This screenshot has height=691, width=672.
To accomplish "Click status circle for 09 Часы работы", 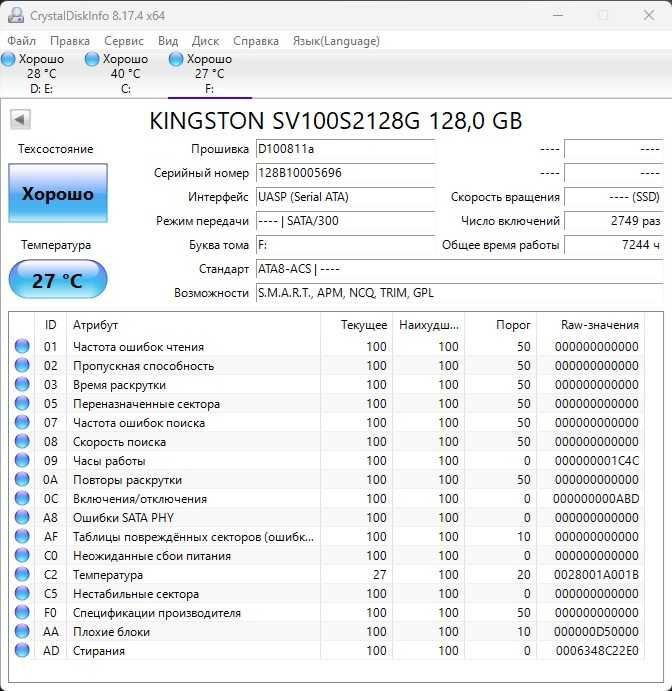I will (x=22, y=460).
